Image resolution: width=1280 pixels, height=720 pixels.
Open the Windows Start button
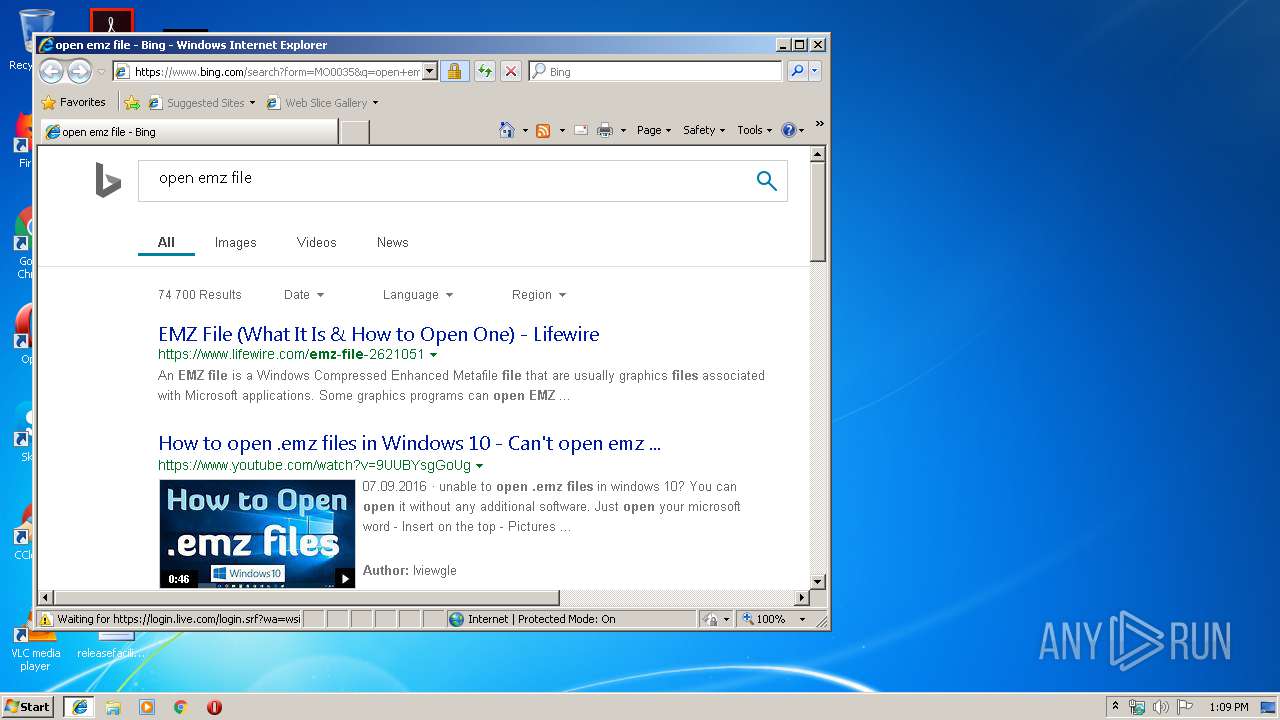pyautogui.click(x=27, y=706)
